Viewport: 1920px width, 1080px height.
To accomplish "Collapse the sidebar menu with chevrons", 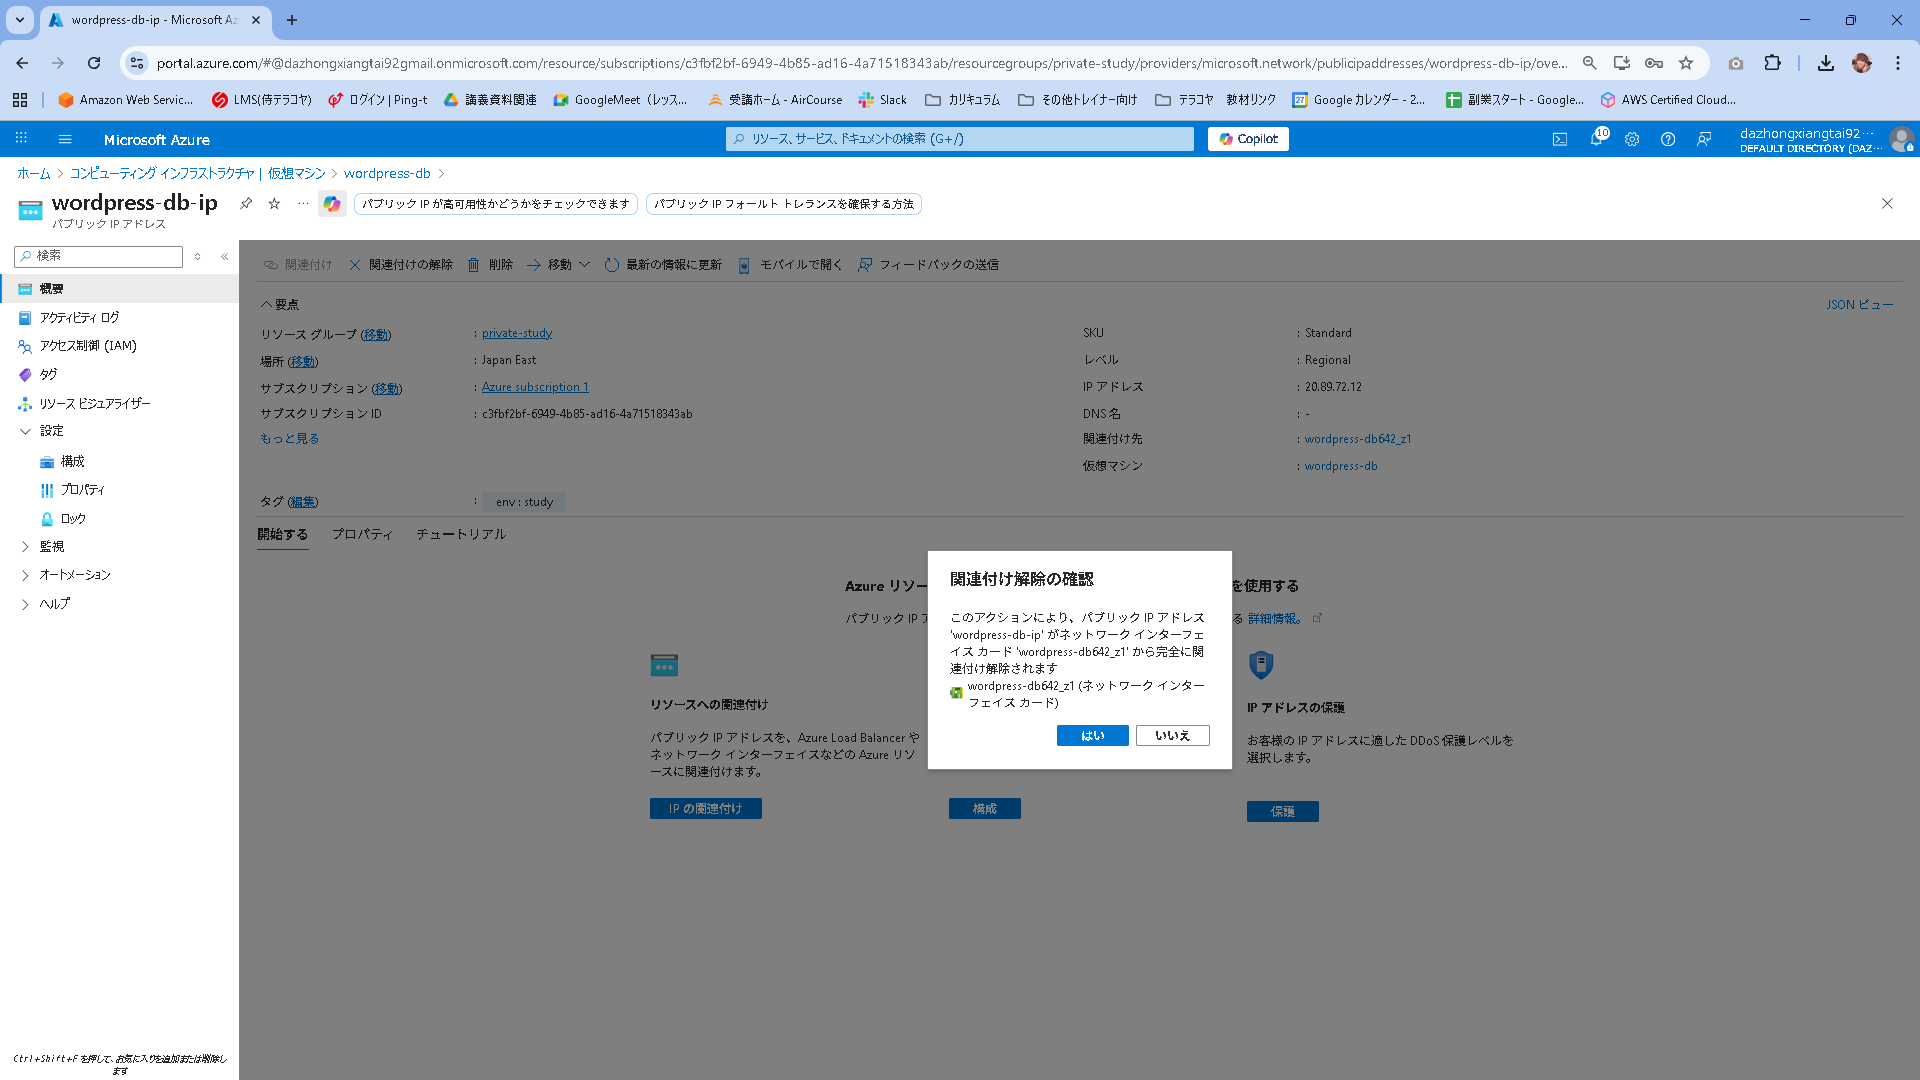I will [225, 256].
